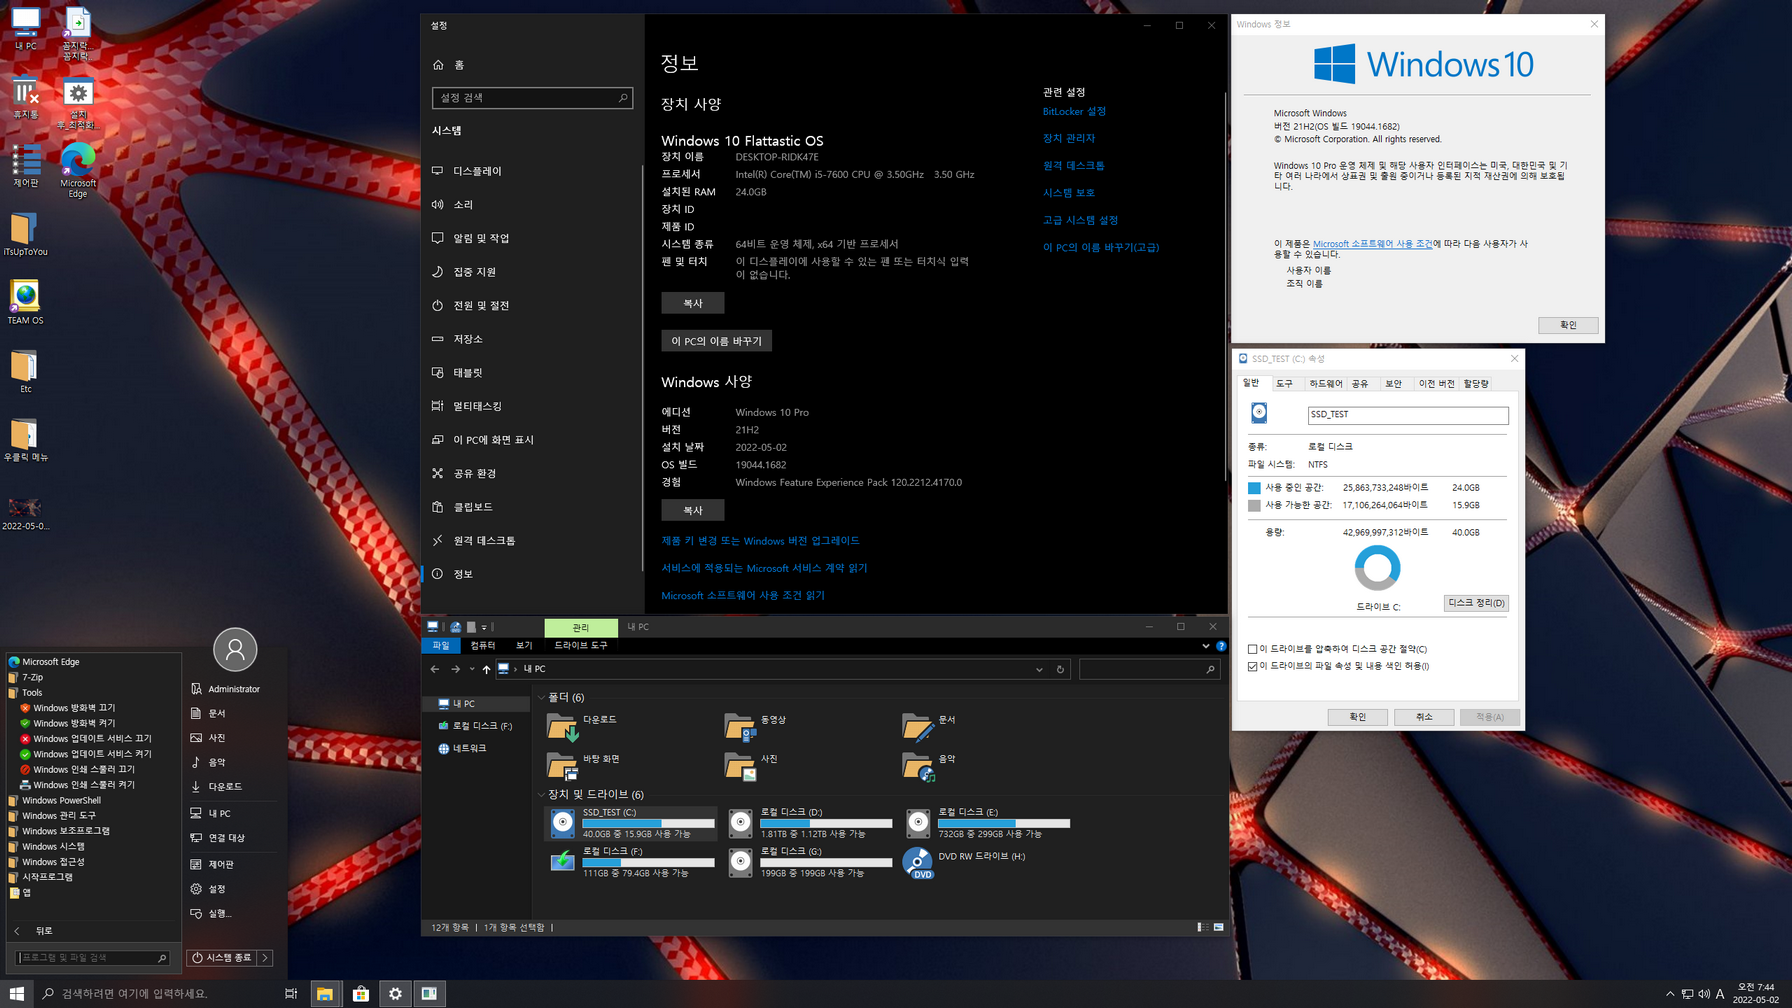
Task: Select SSD_TEST (C:) drive in Explorer
Action: pos(632,823)
